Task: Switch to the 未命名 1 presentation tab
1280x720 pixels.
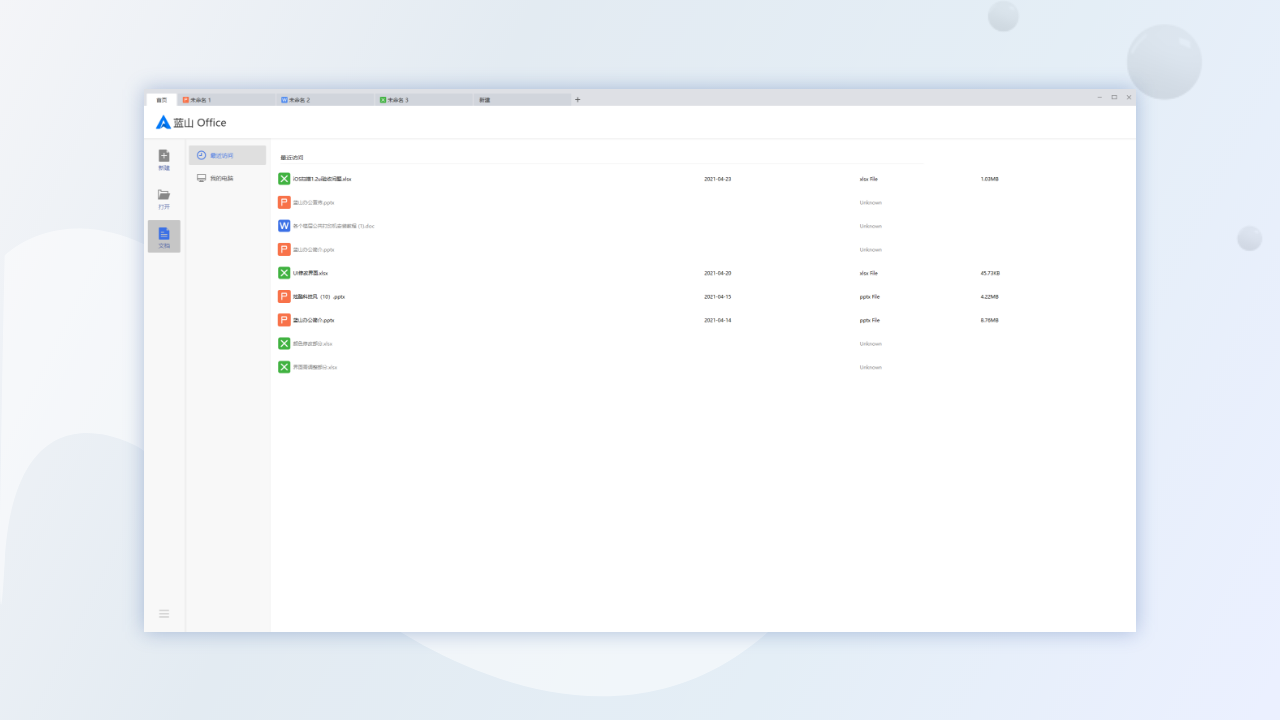Action: pos(226,100)
